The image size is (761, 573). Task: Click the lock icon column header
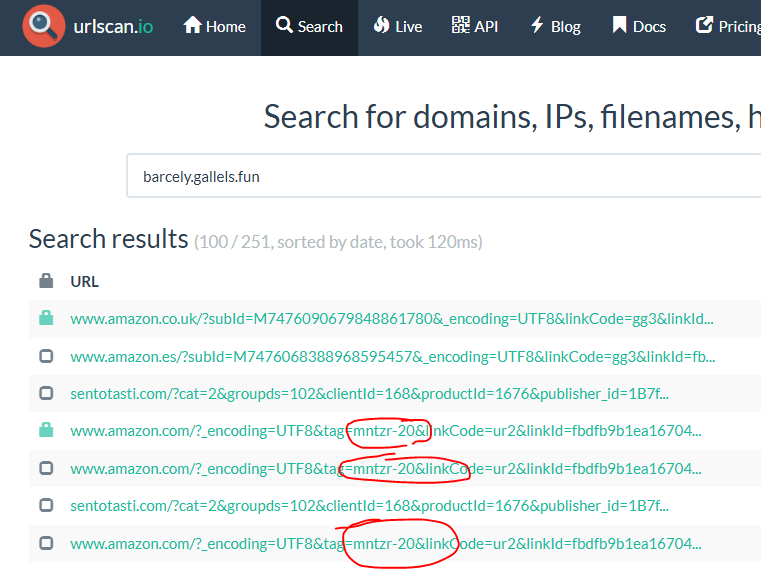click(x=46, y=281)
